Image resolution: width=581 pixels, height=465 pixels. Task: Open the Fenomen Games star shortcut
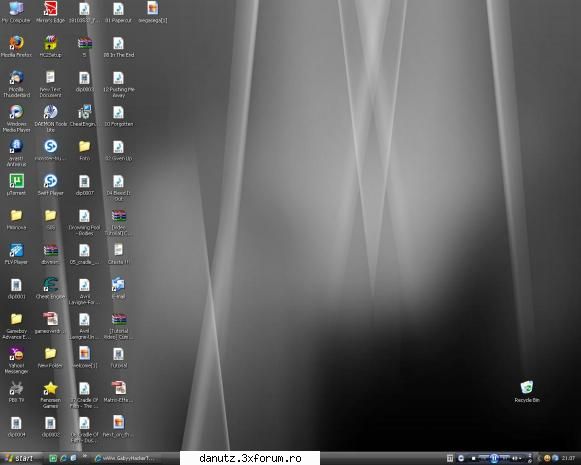[50, 394]
